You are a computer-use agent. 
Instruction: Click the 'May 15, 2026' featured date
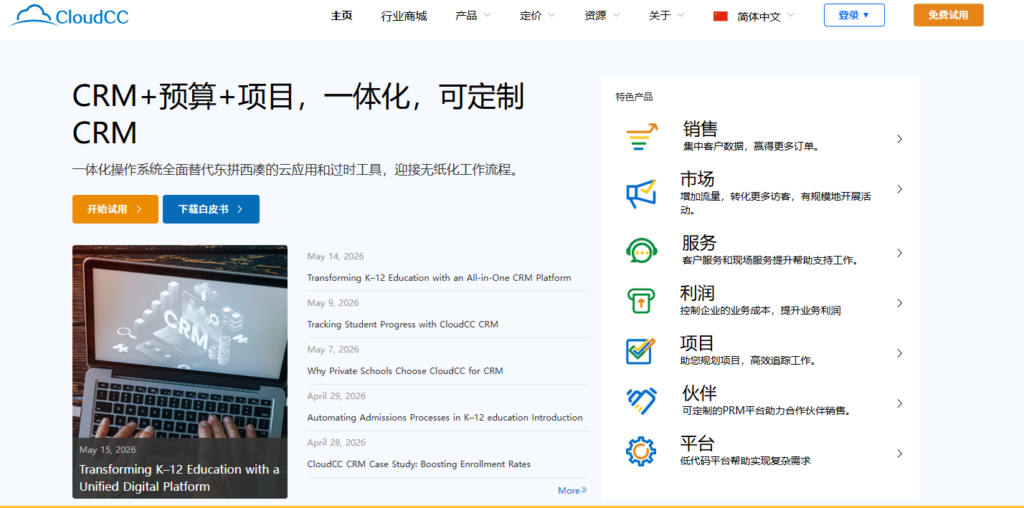pyautogui.click(x=108, y=449)
